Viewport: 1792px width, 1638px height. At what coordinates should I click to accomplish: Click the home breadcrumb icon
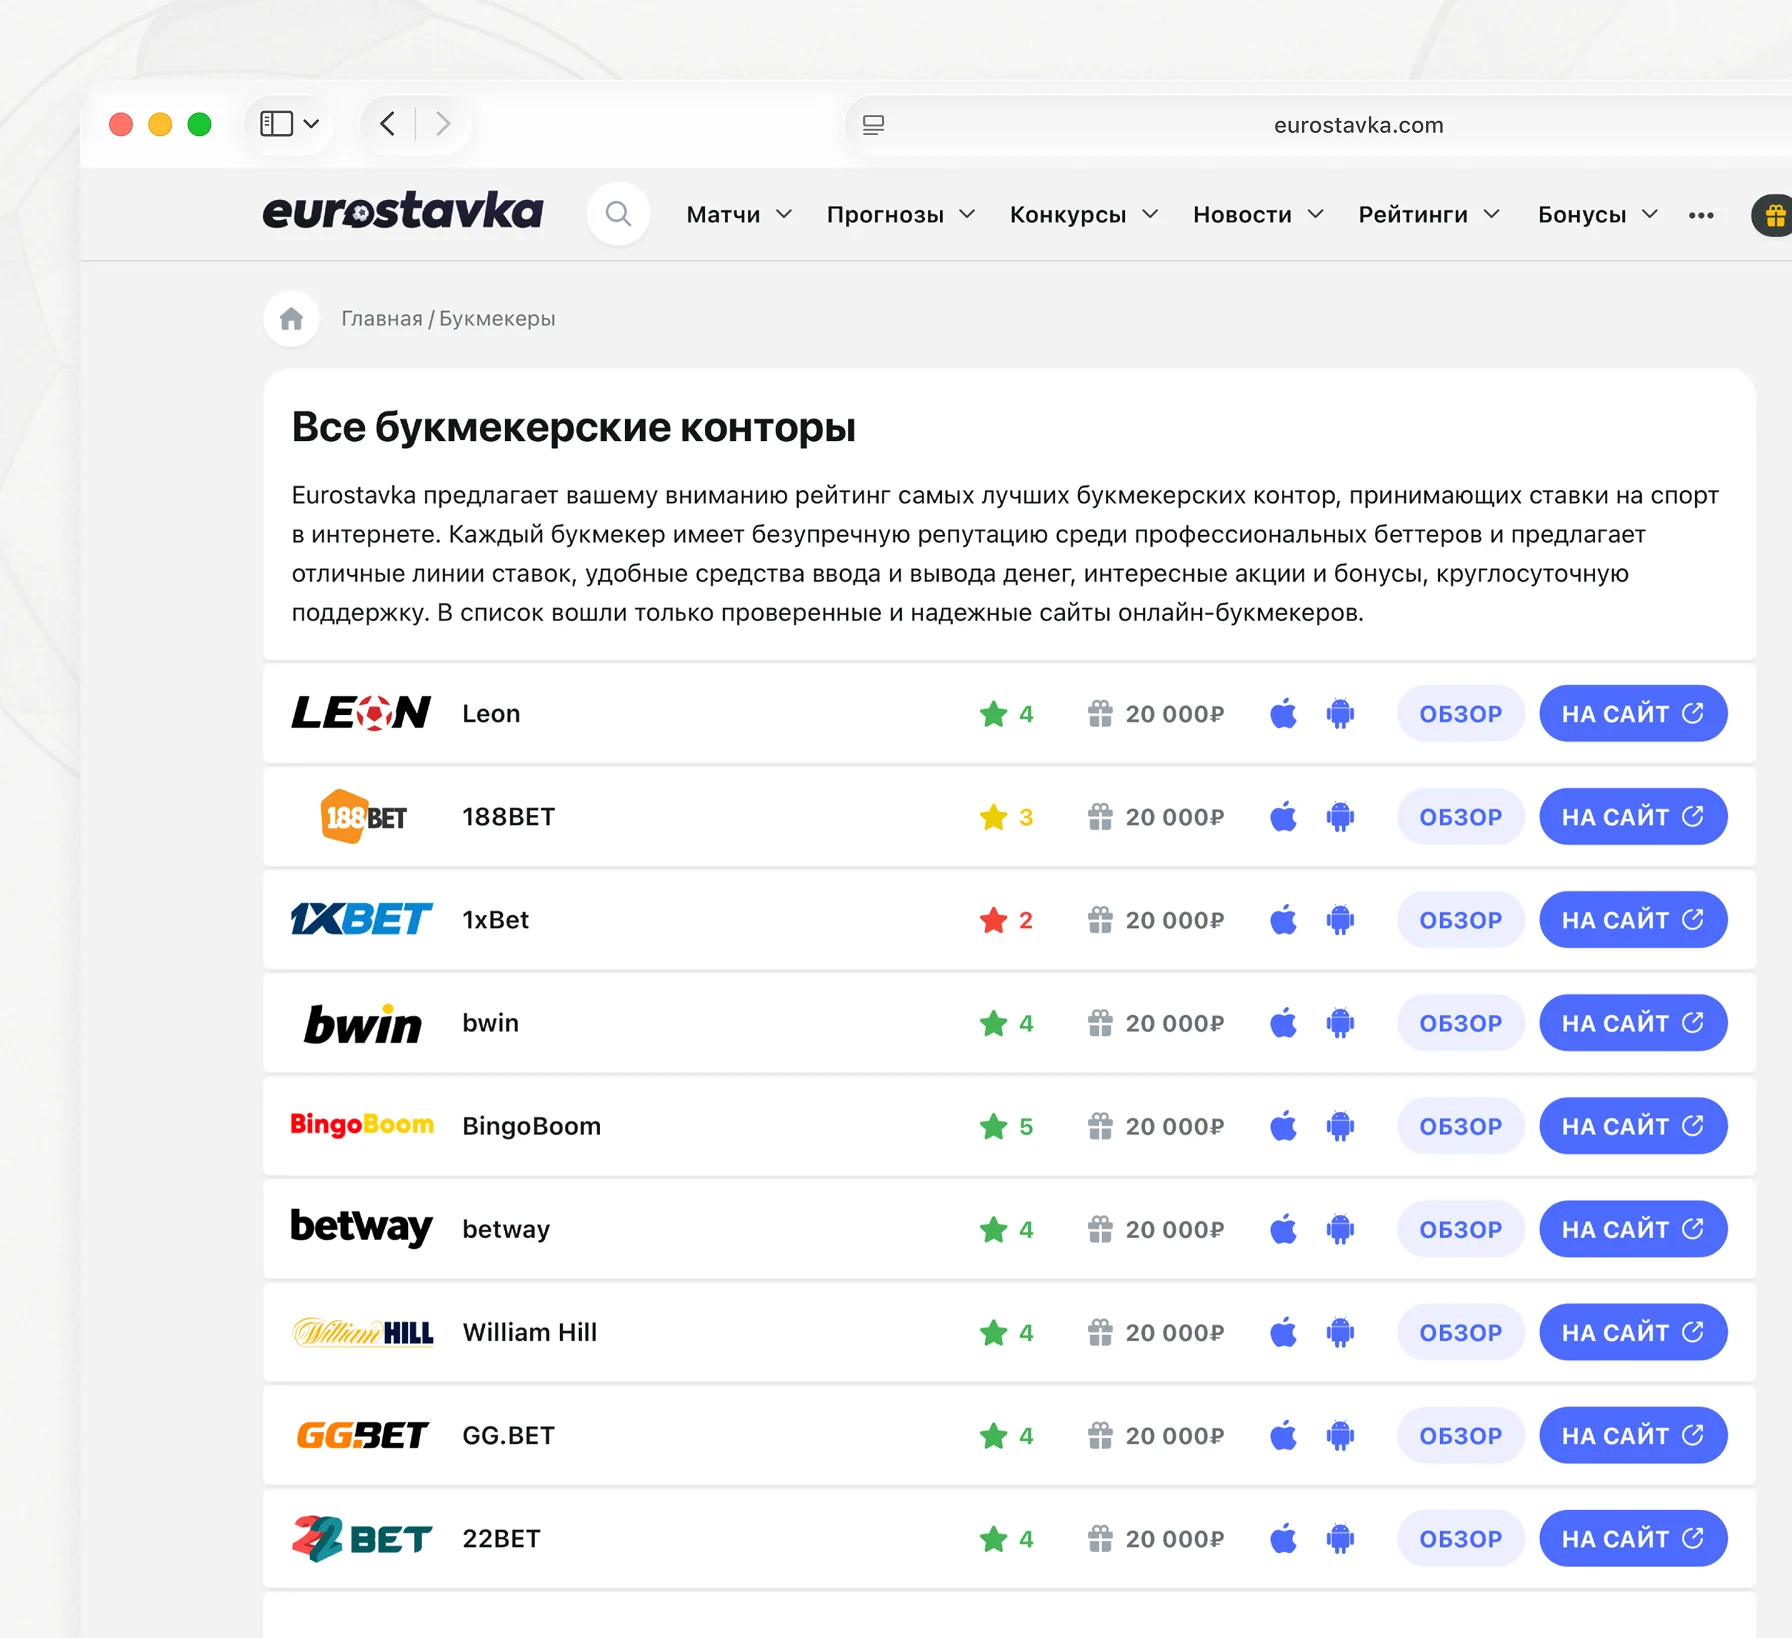(x=291, y=319)
